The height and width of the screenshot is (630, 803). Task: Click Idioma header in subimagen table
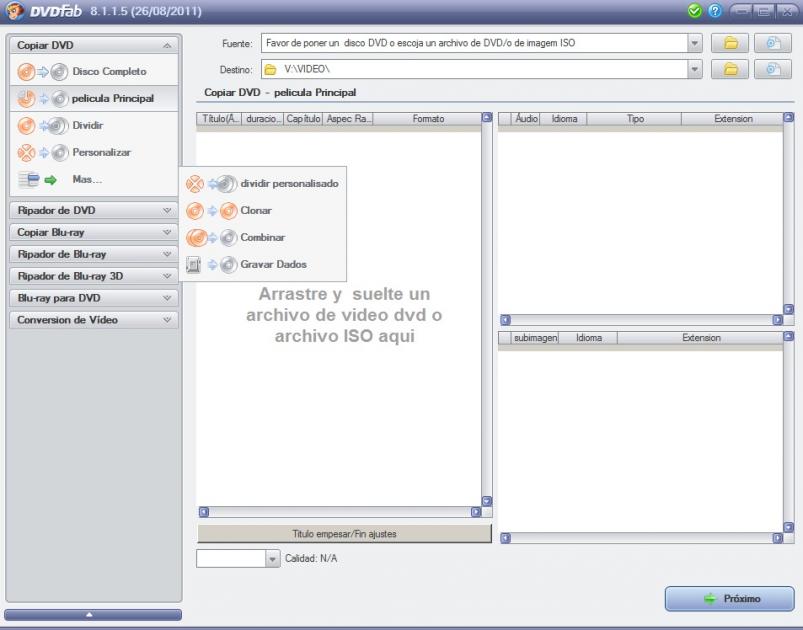pos(588,338)
